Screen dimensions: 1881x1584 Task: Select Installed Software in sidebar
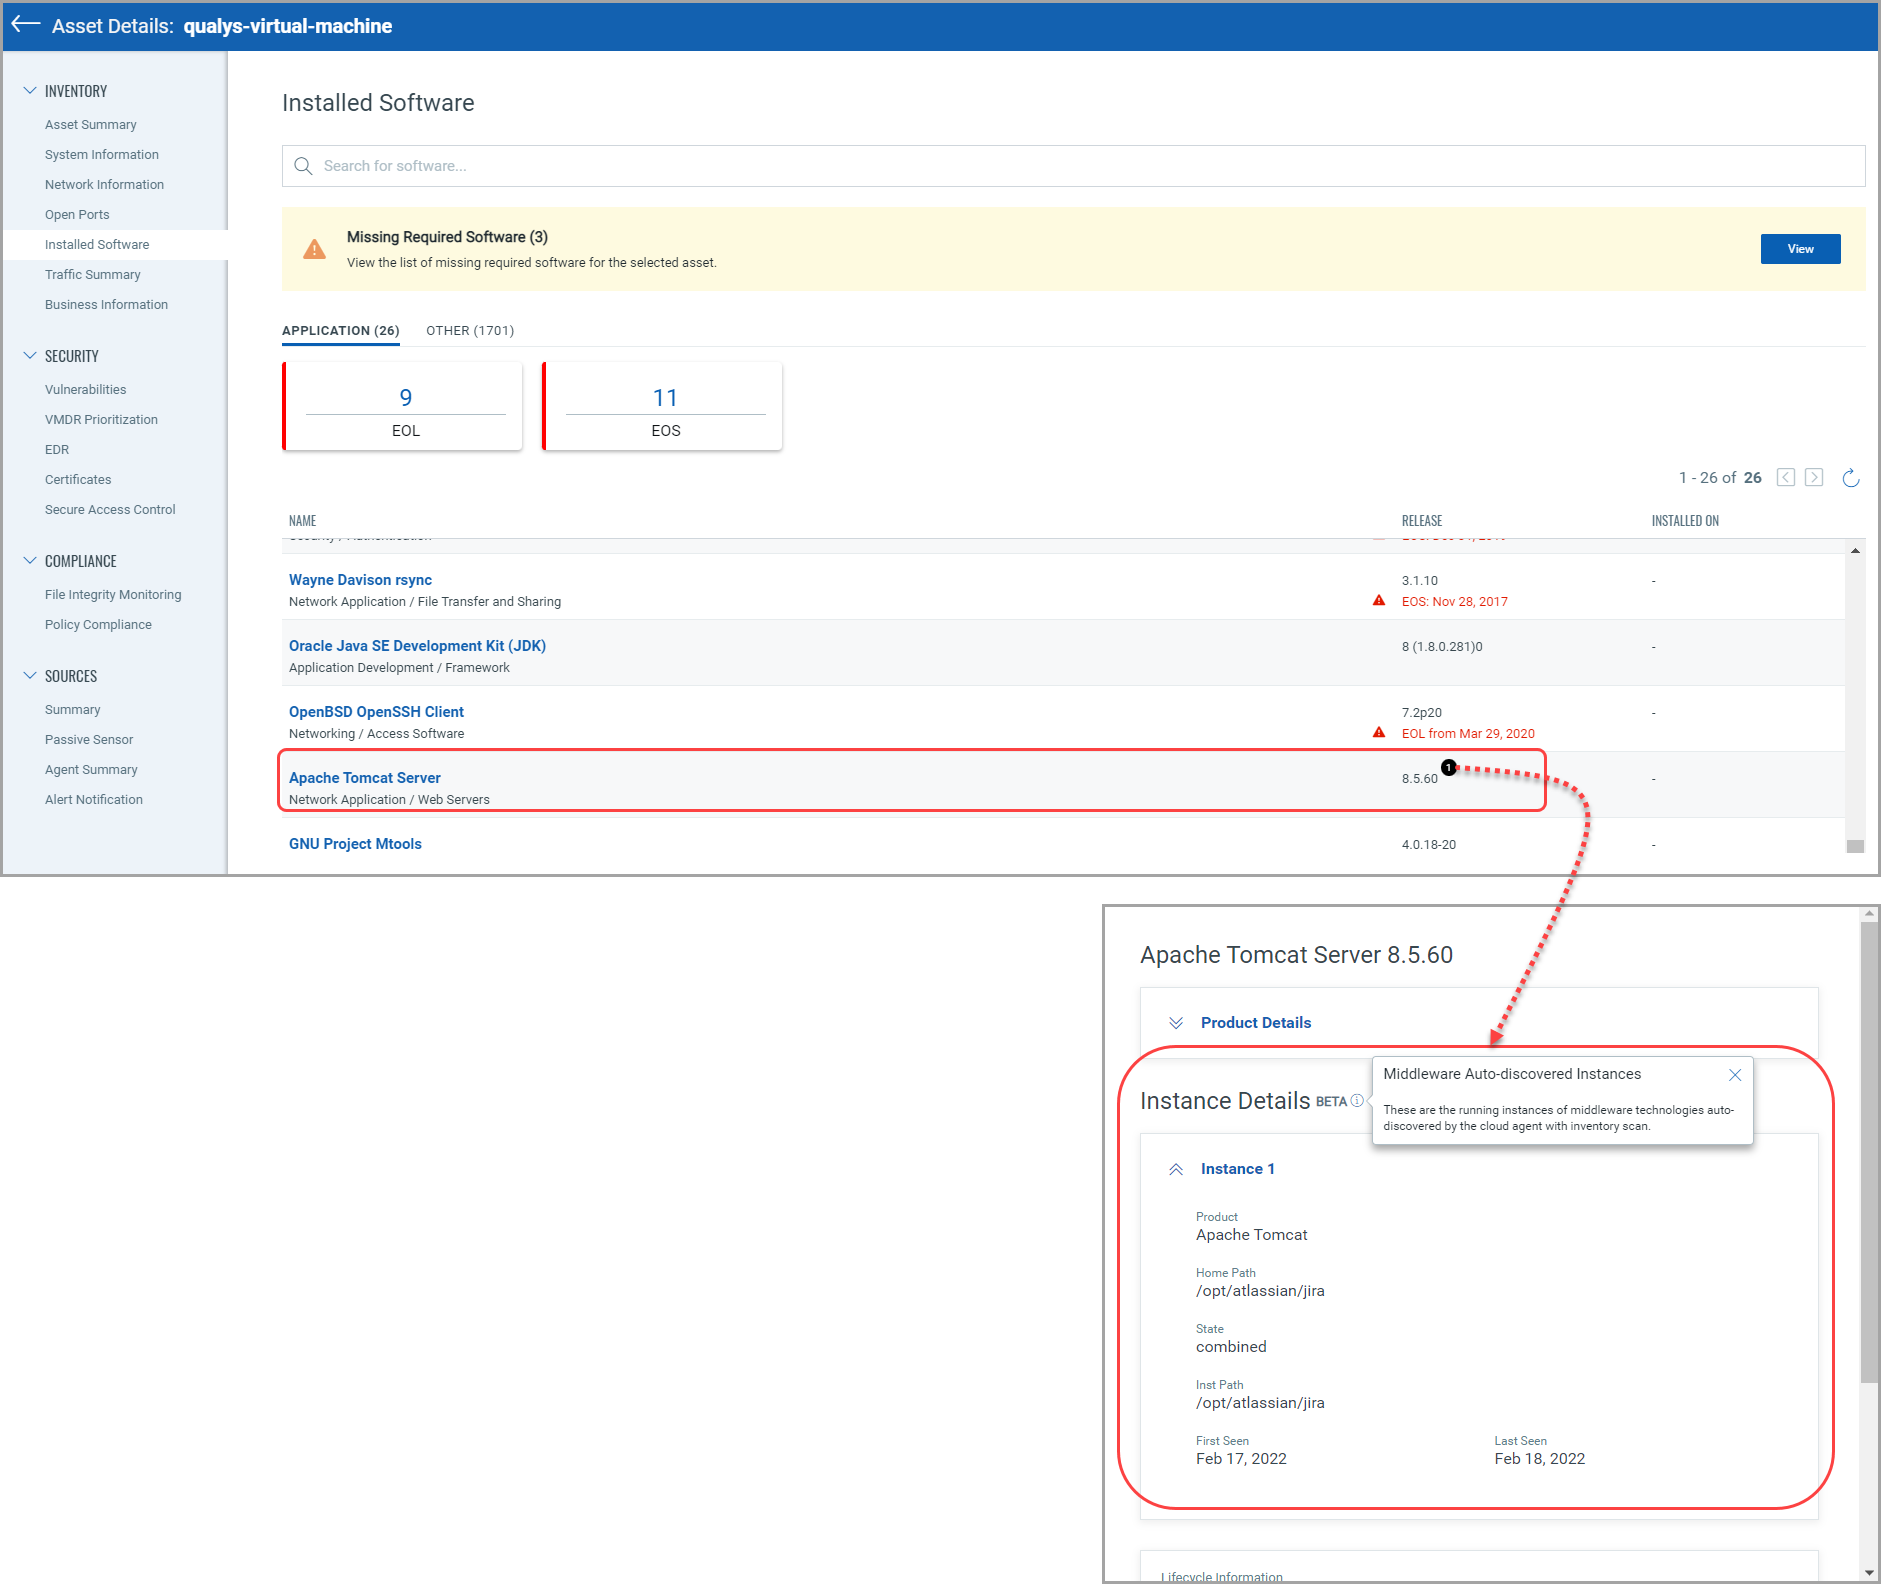97,245
